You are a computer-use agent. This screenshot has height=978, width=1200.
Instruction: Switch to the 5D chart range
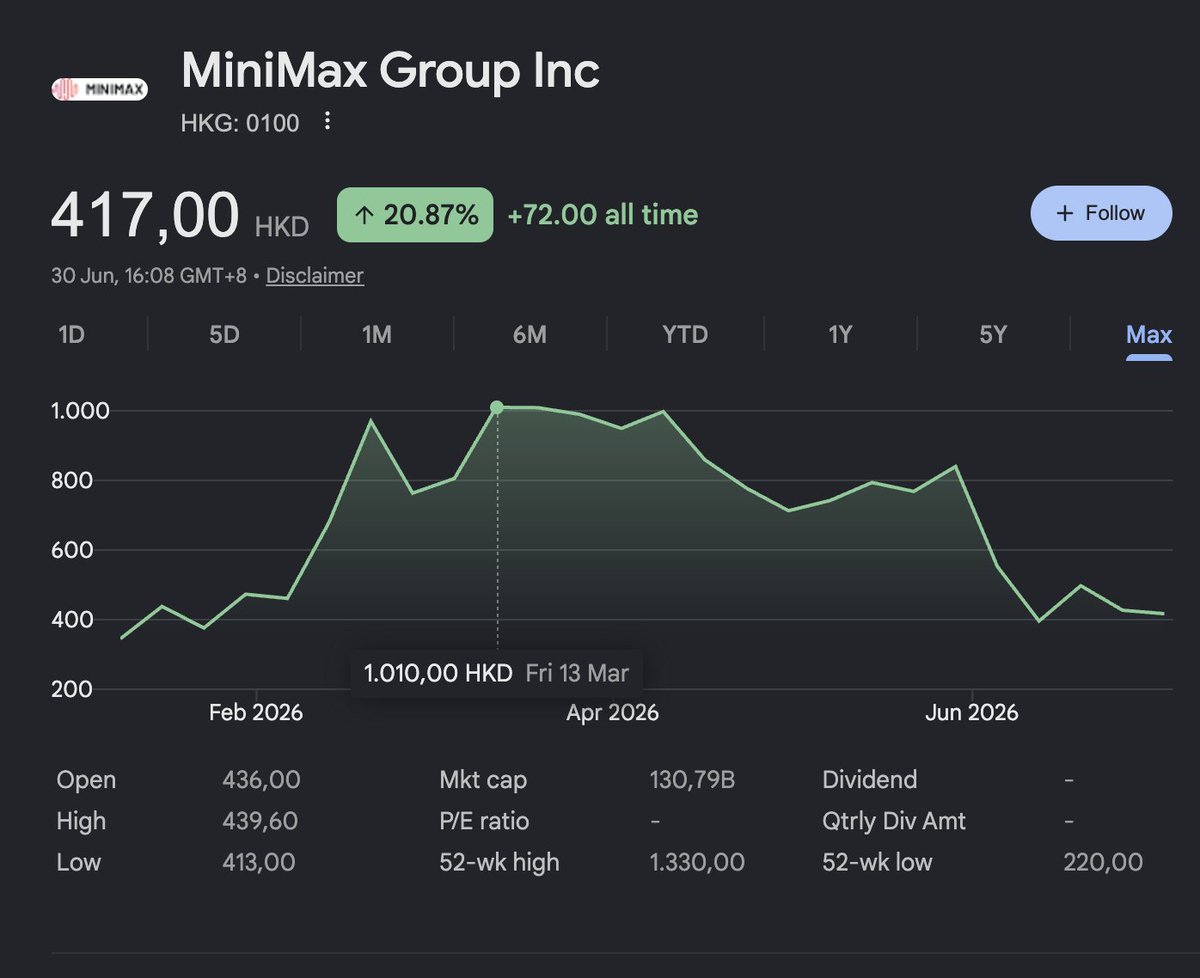pyautogui.click(x=224, y=334)
